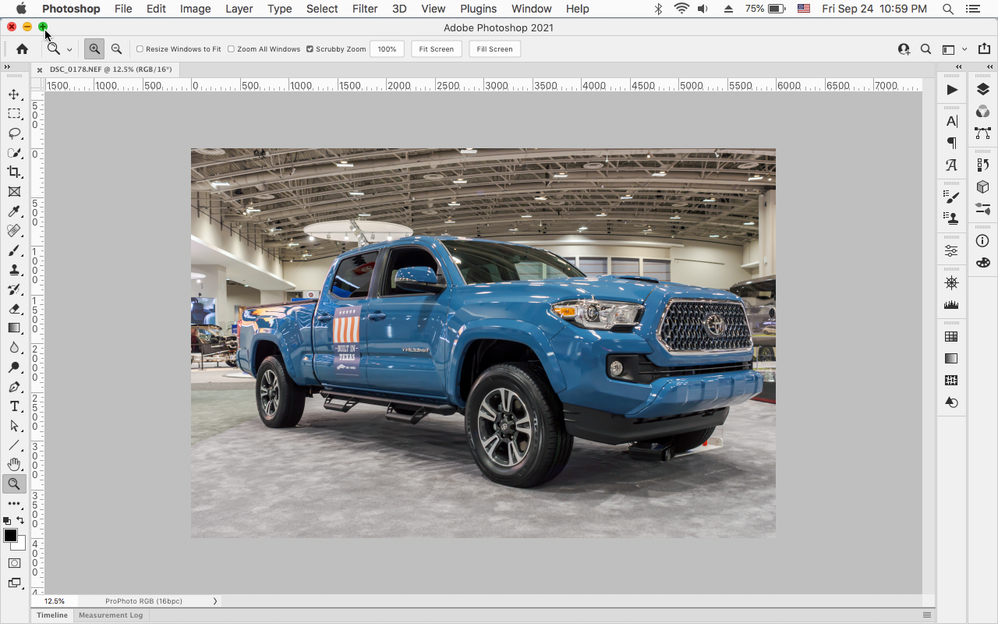Reset default foreground and background colors

point(6,520)
